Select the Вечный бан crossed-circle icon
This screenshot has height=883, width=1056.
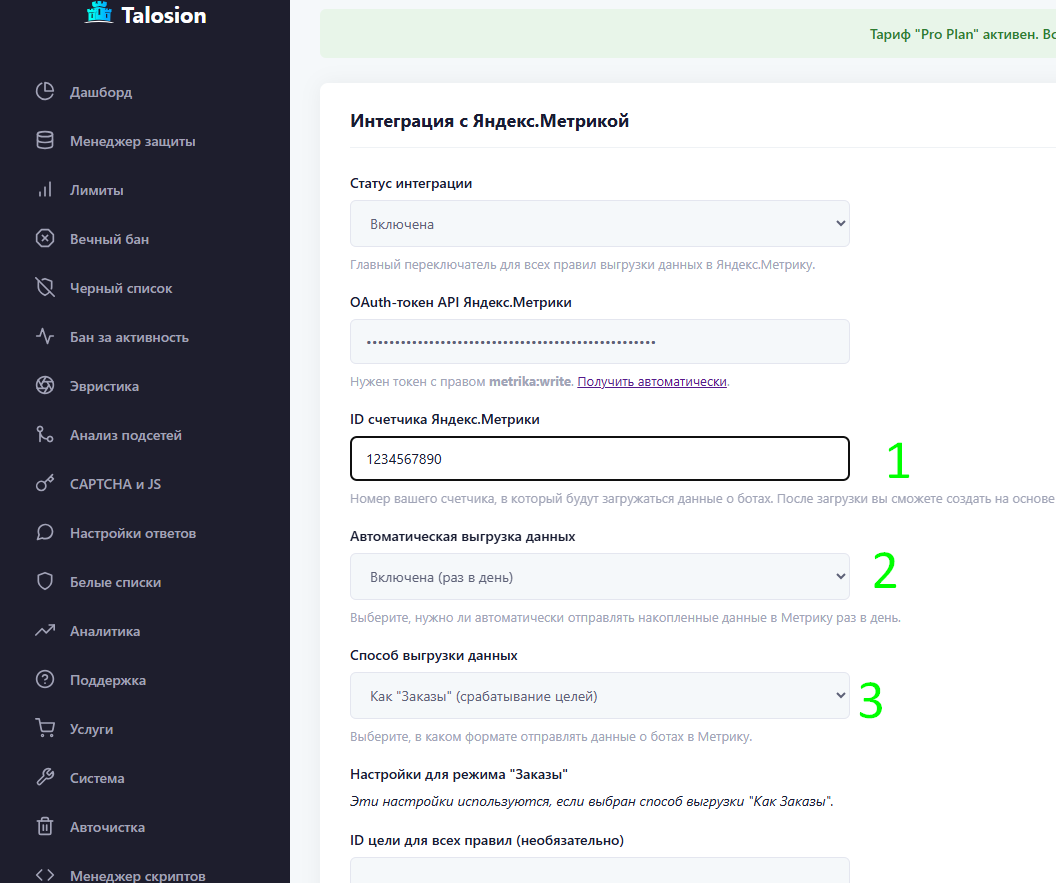45,239
